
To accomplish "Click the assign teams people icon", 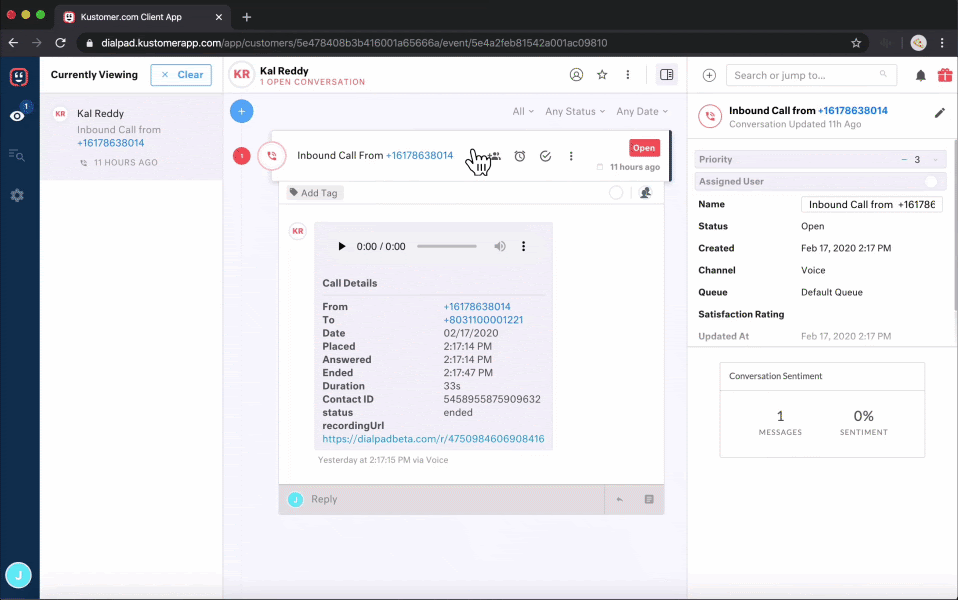I will click(495, 156).
